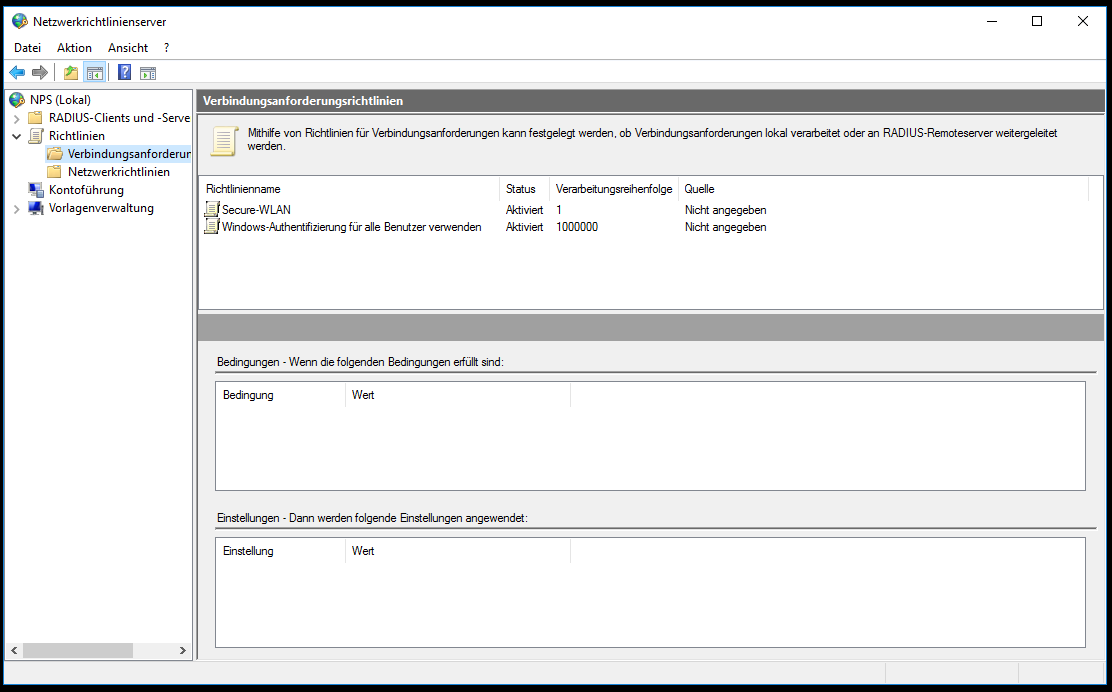Select the Vorlagenverwaltung tree item
This screenshot has height=692, width=1112.
pos(101,208)
